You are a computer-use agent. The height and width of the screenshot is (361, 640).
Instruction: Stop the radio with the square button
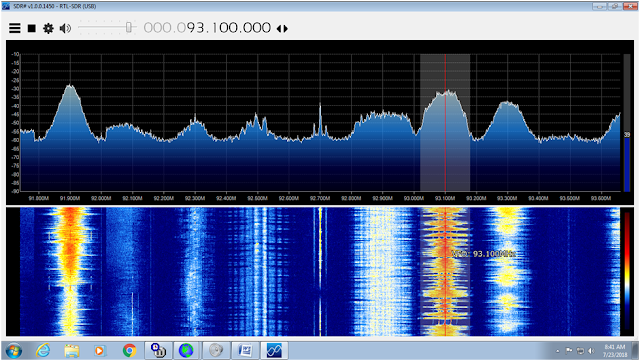[31, 28]
